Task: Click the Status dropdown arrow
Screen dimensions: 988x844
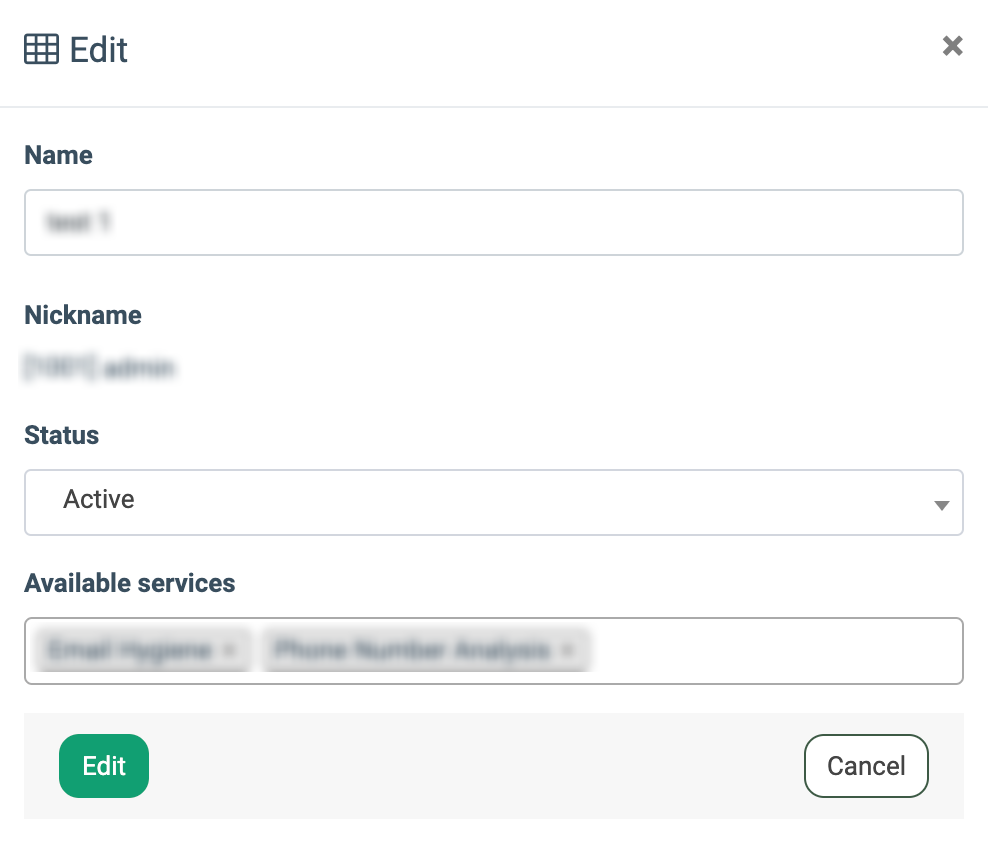Action: tap(940, 505)
